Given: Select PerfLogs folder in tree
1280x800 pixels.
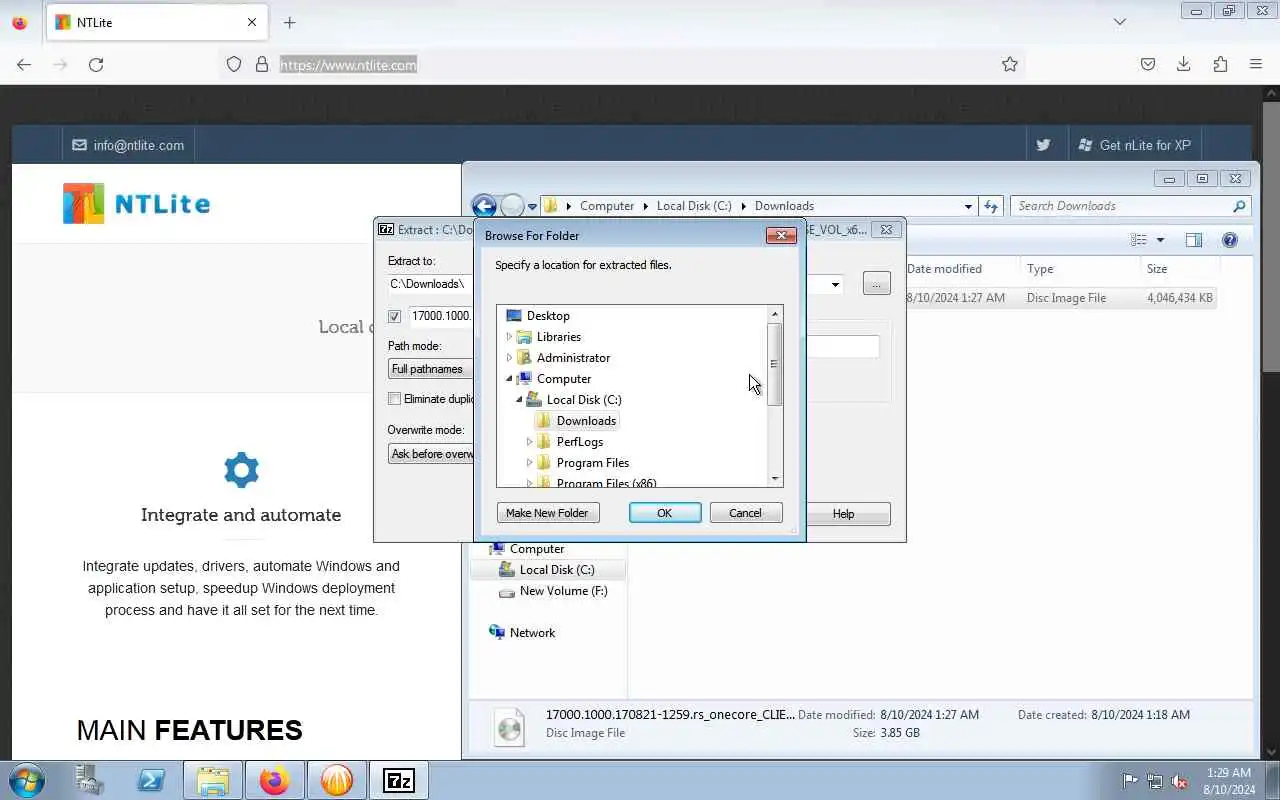Looking at the screenshot, I should point(580,442).
